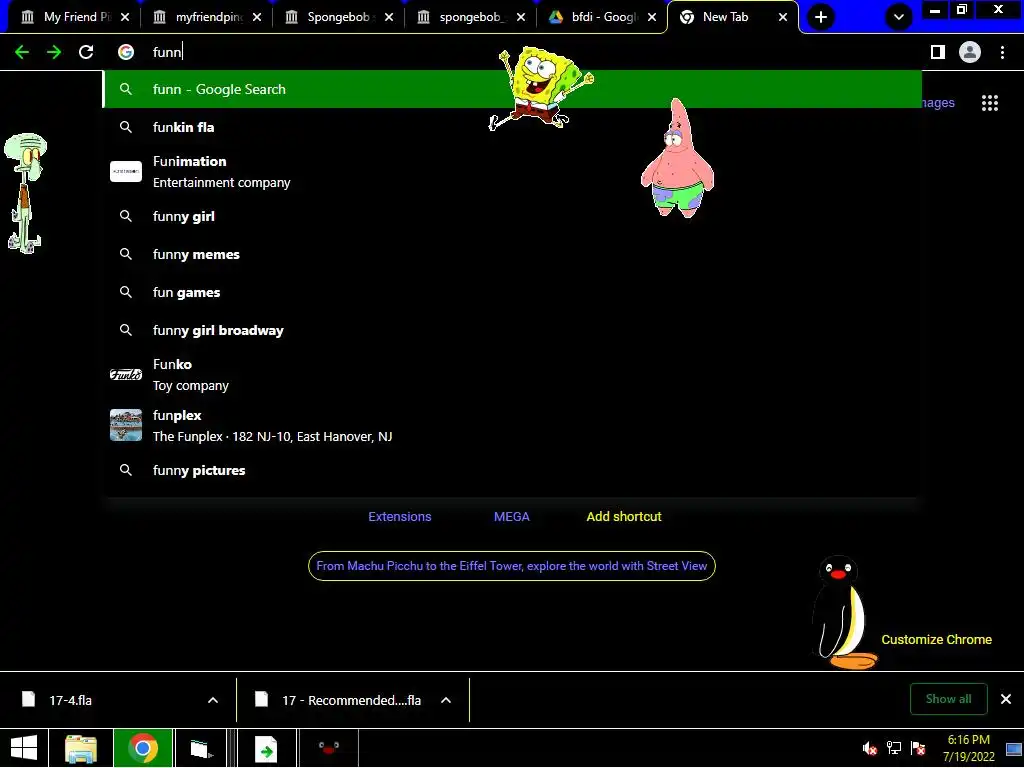Open the Google apps grid
The image size is (1024, 768).
coord(990,103)
